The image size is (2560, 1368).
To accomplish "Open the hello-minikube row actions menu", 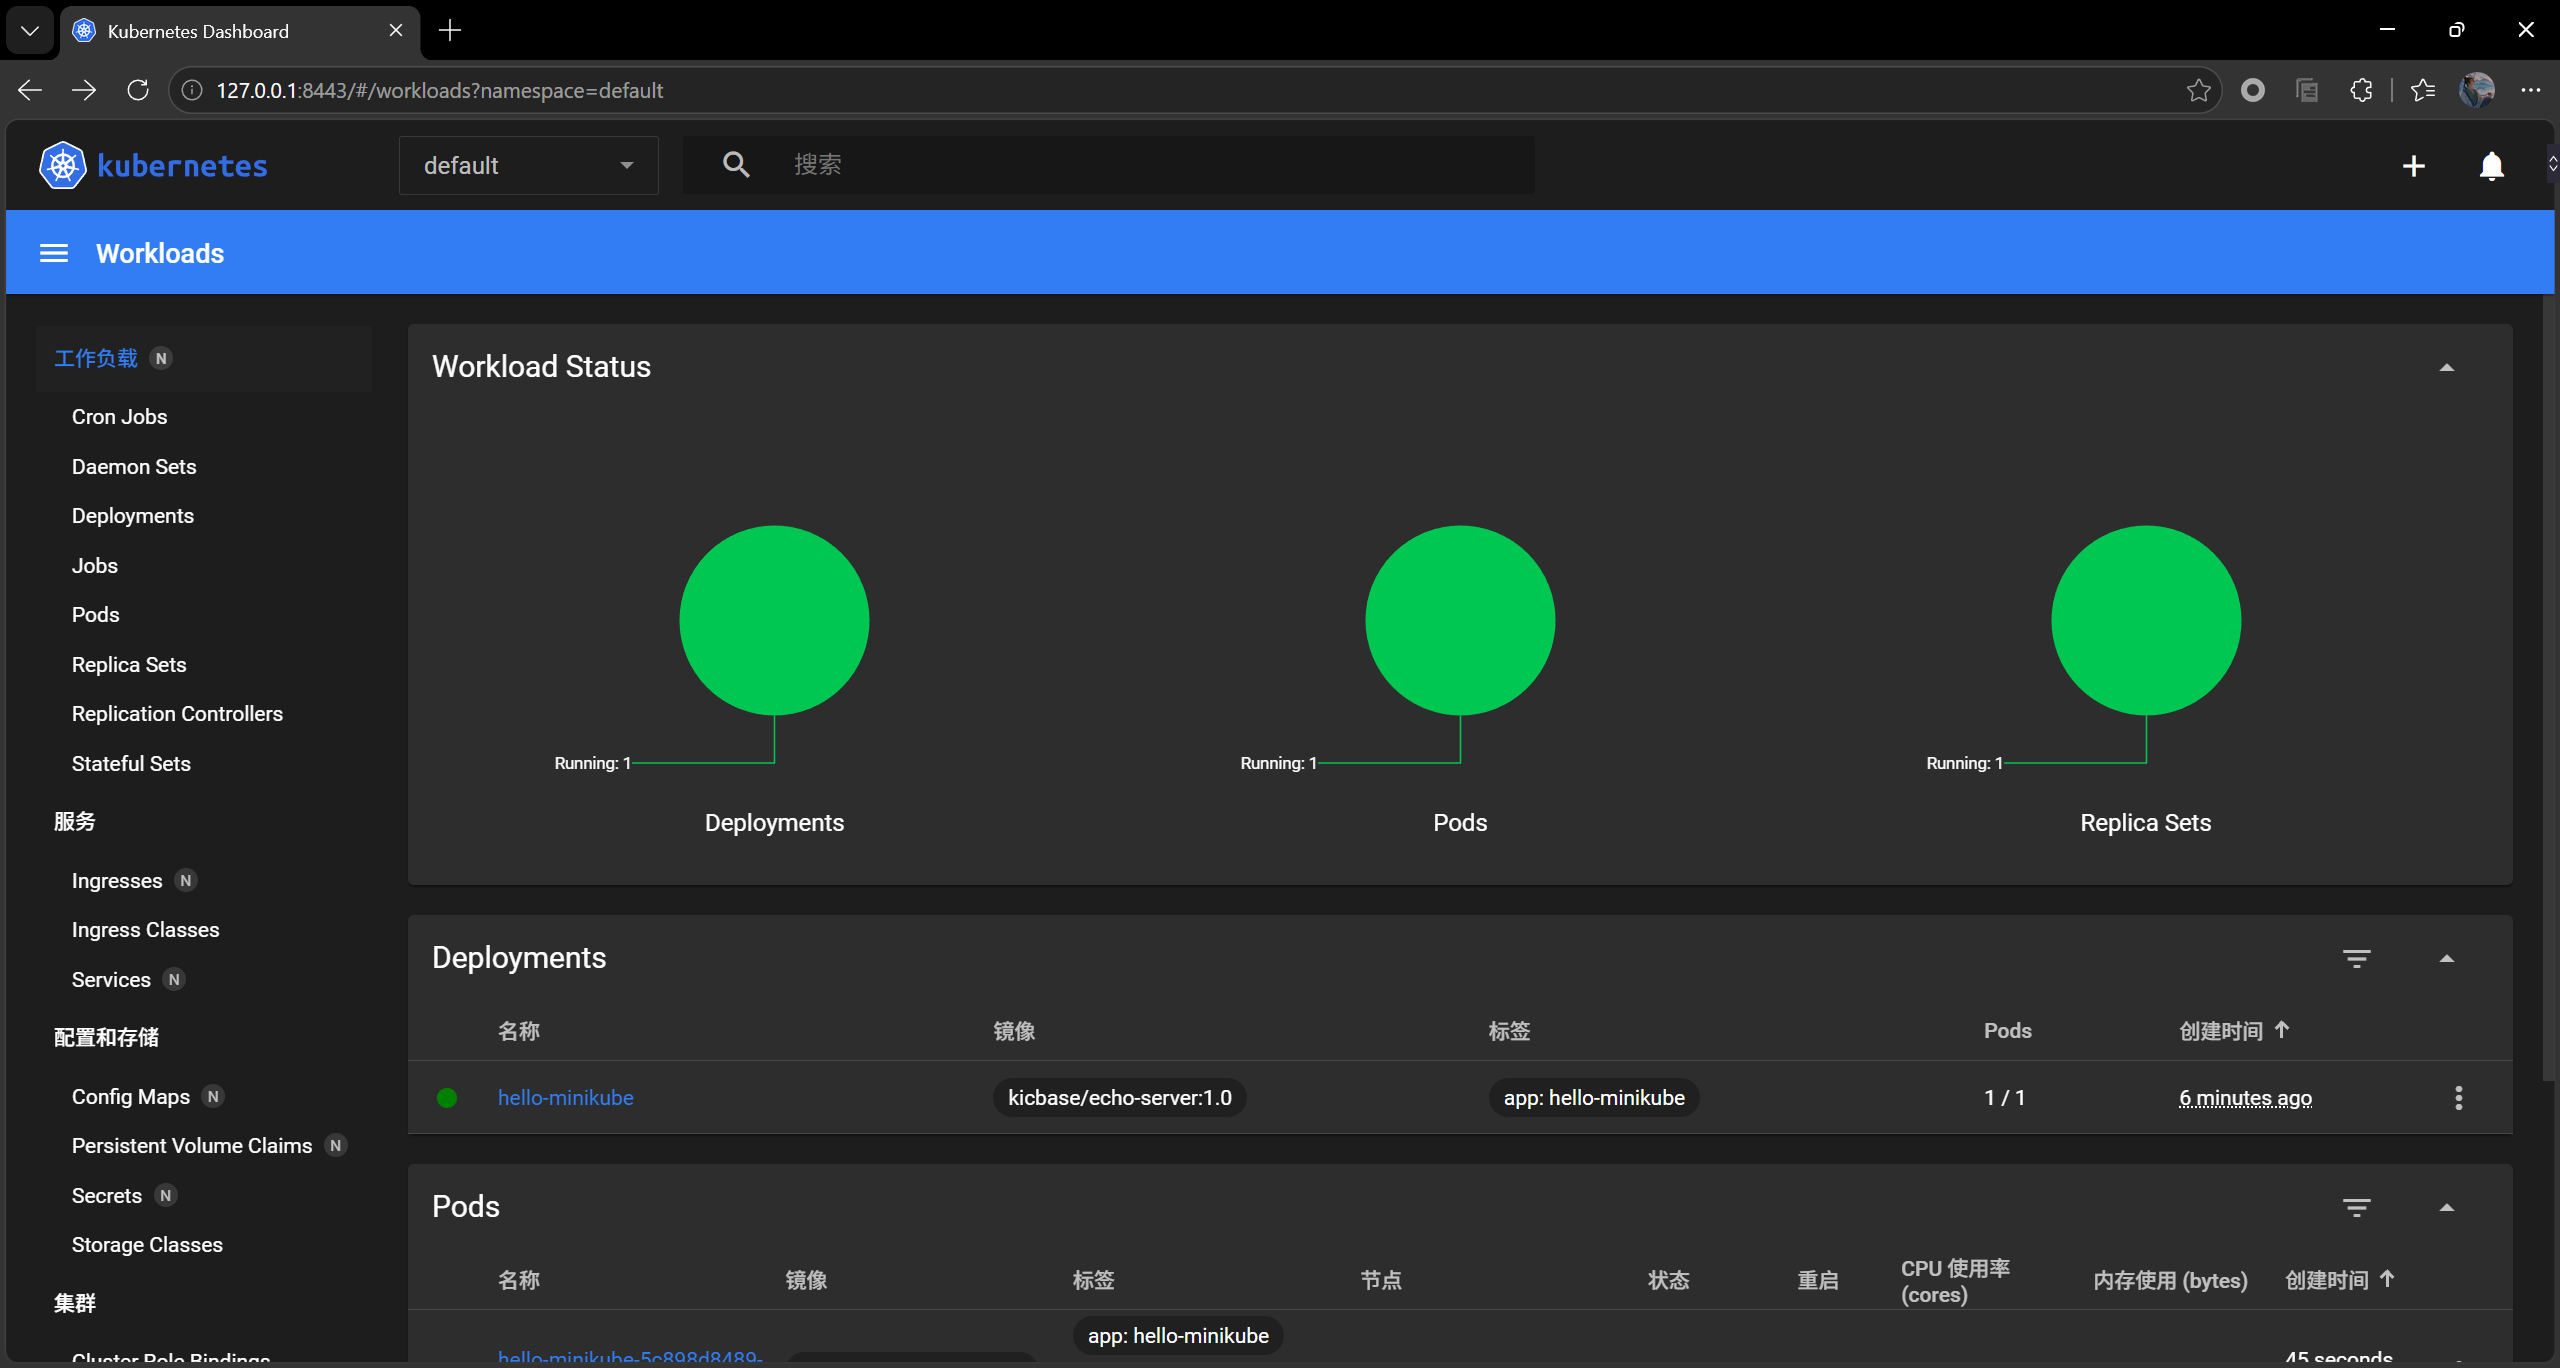I will click(2458, 1098).
